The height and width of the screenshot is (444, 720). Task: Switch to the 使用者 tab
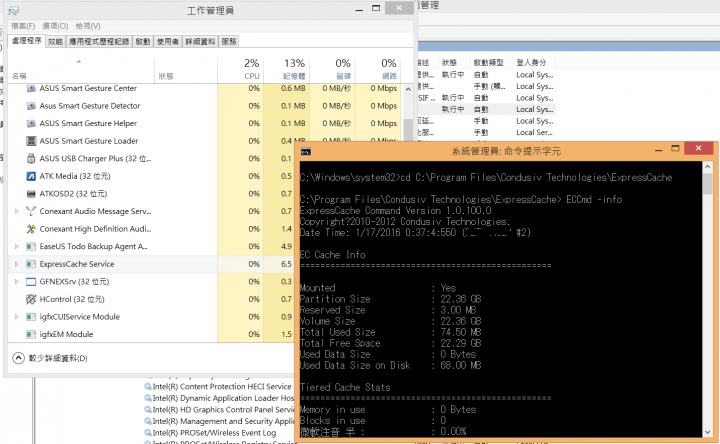[168, 41]
